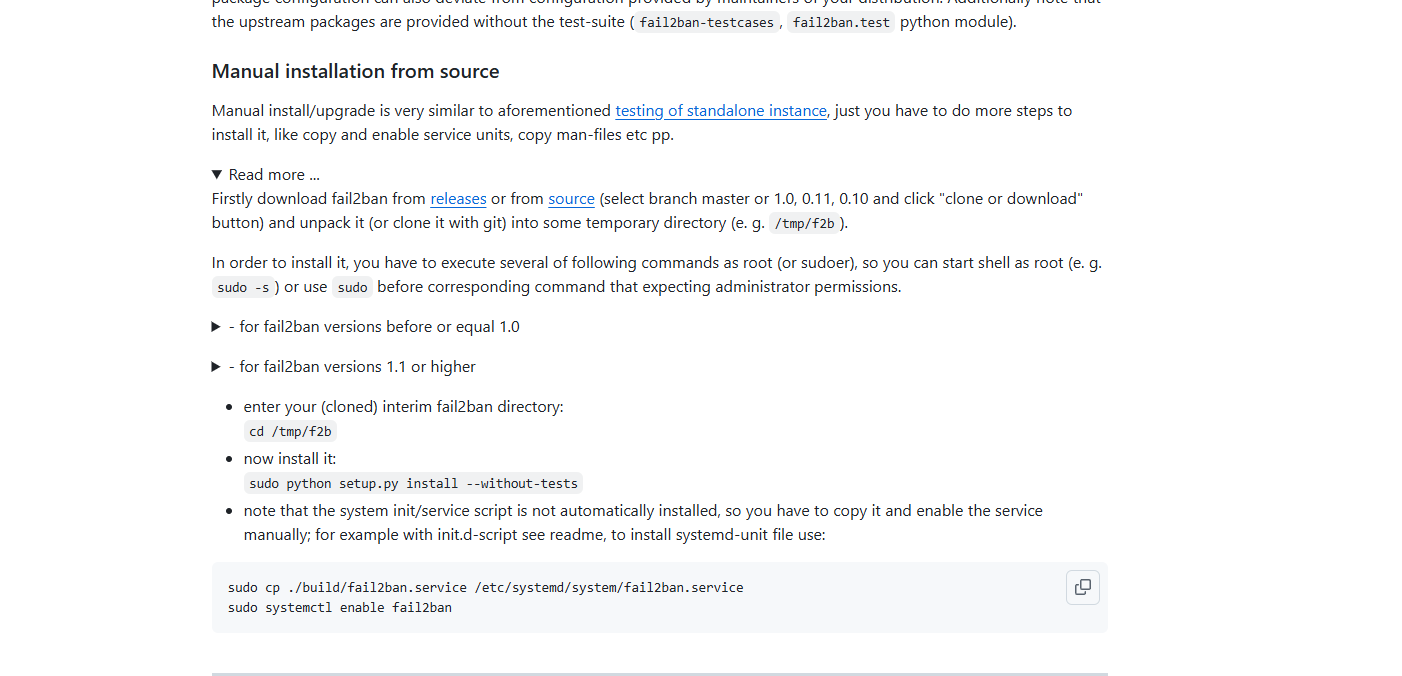This screenshot has height=676, width=1402.
Task: Click the "sudo -s" inline code snippet
Action: point(243,288)
